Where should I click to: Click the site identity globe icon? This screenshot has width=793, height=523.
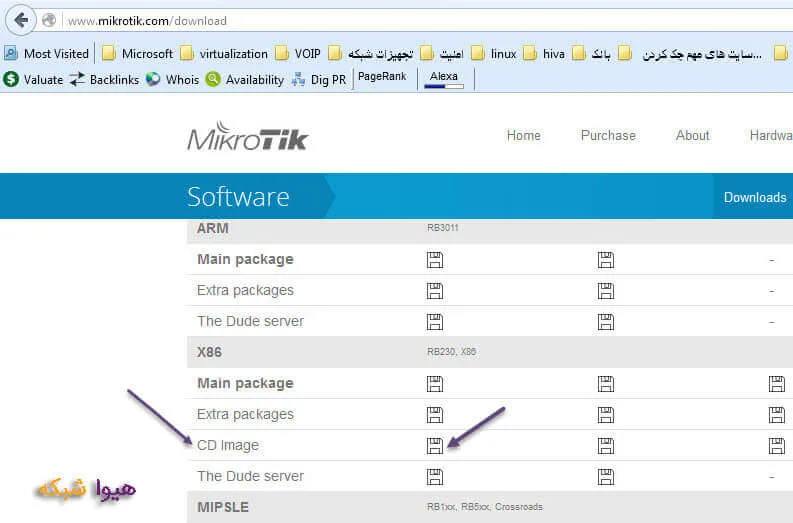49,20
